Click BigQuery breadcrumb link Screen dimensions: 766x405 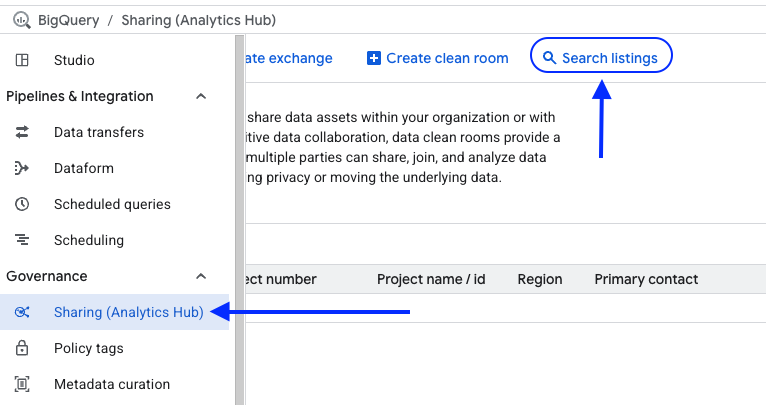click(x=68, y=20)
